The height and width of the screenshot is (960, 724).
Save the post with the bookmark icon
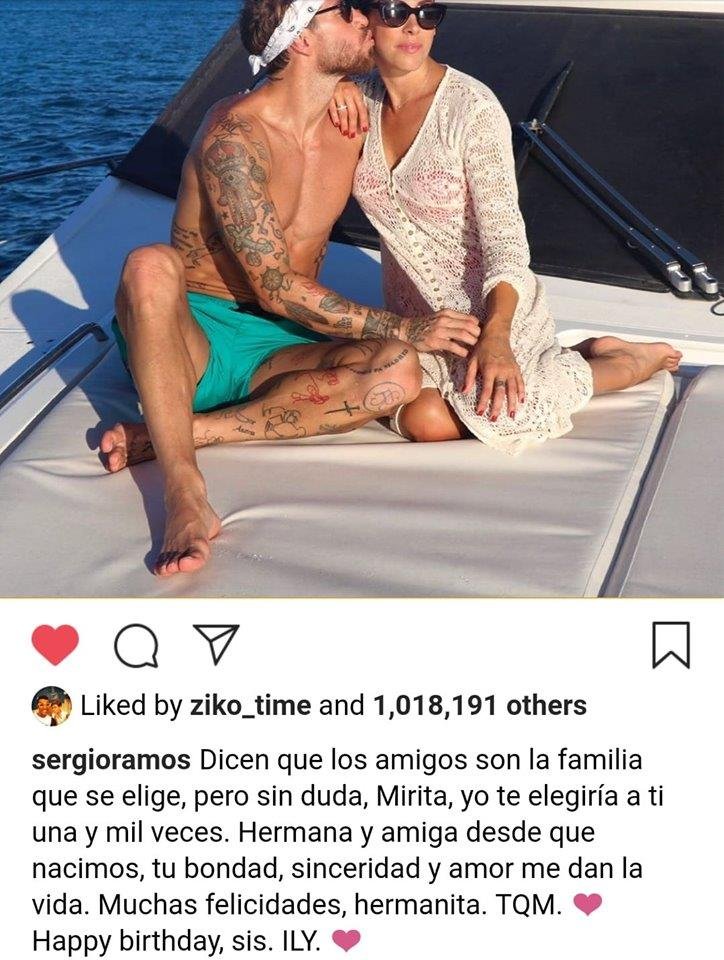coord(671,645)
